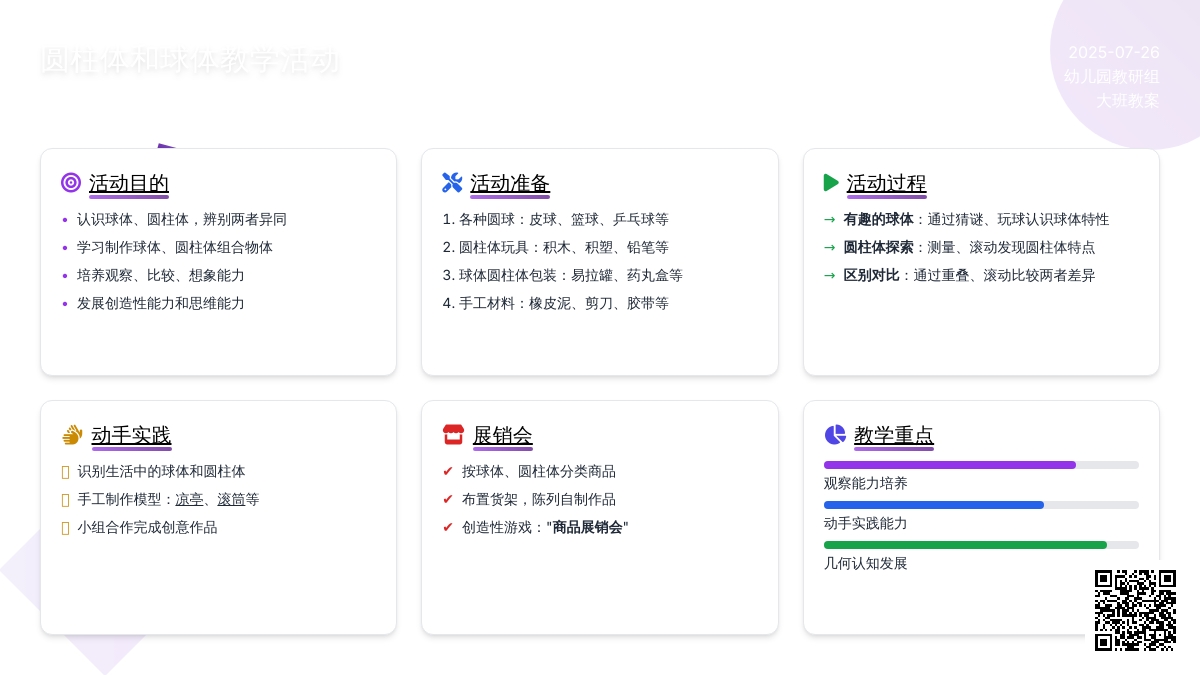1200x675 pixels.
Task: Click the text 幼儿园教研组
Action: 1112,76
